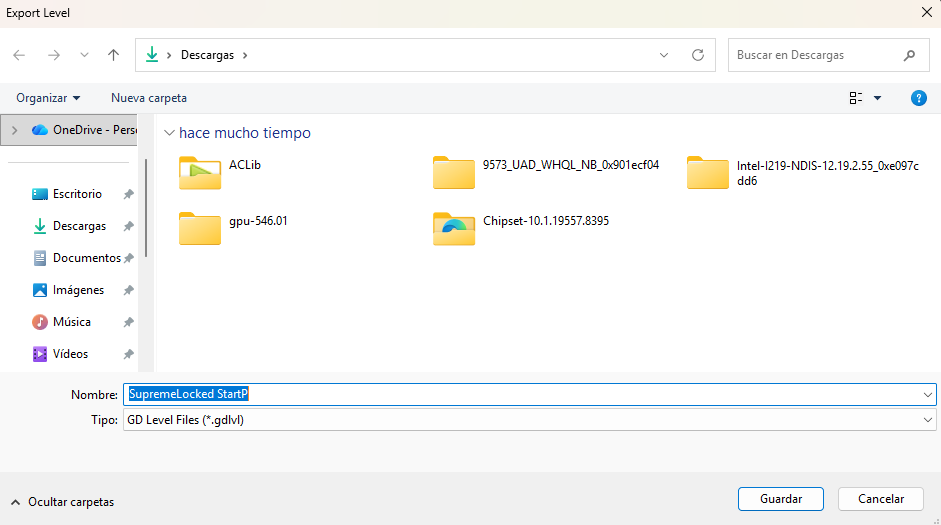Screen dimensions: 941x525
Task: Select the Intel-I219-NDIS folder icon
Action: click(x=708, y=173)
